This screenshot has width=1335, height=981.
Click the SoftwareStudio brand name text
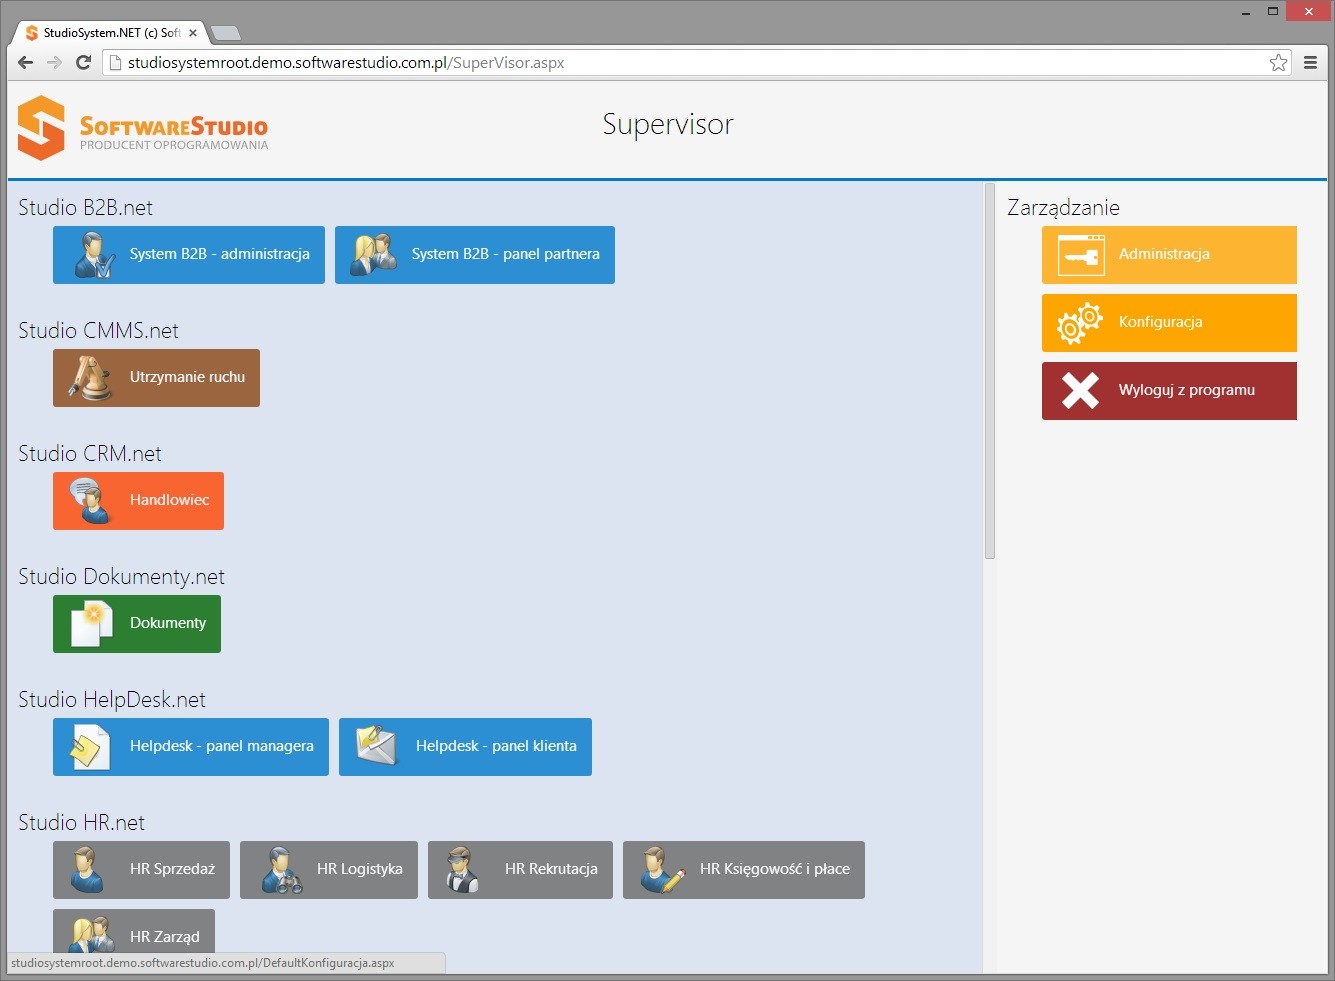tap(174, 126)
